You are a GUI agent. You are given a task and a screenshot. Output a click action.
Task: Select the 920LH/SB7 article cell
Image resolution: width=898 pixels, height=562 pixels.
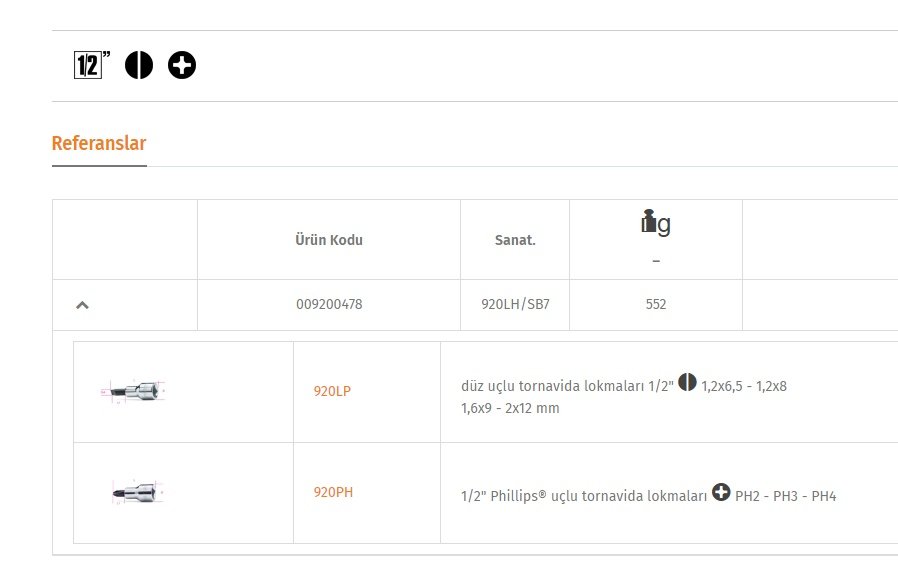tap(515, 304)
